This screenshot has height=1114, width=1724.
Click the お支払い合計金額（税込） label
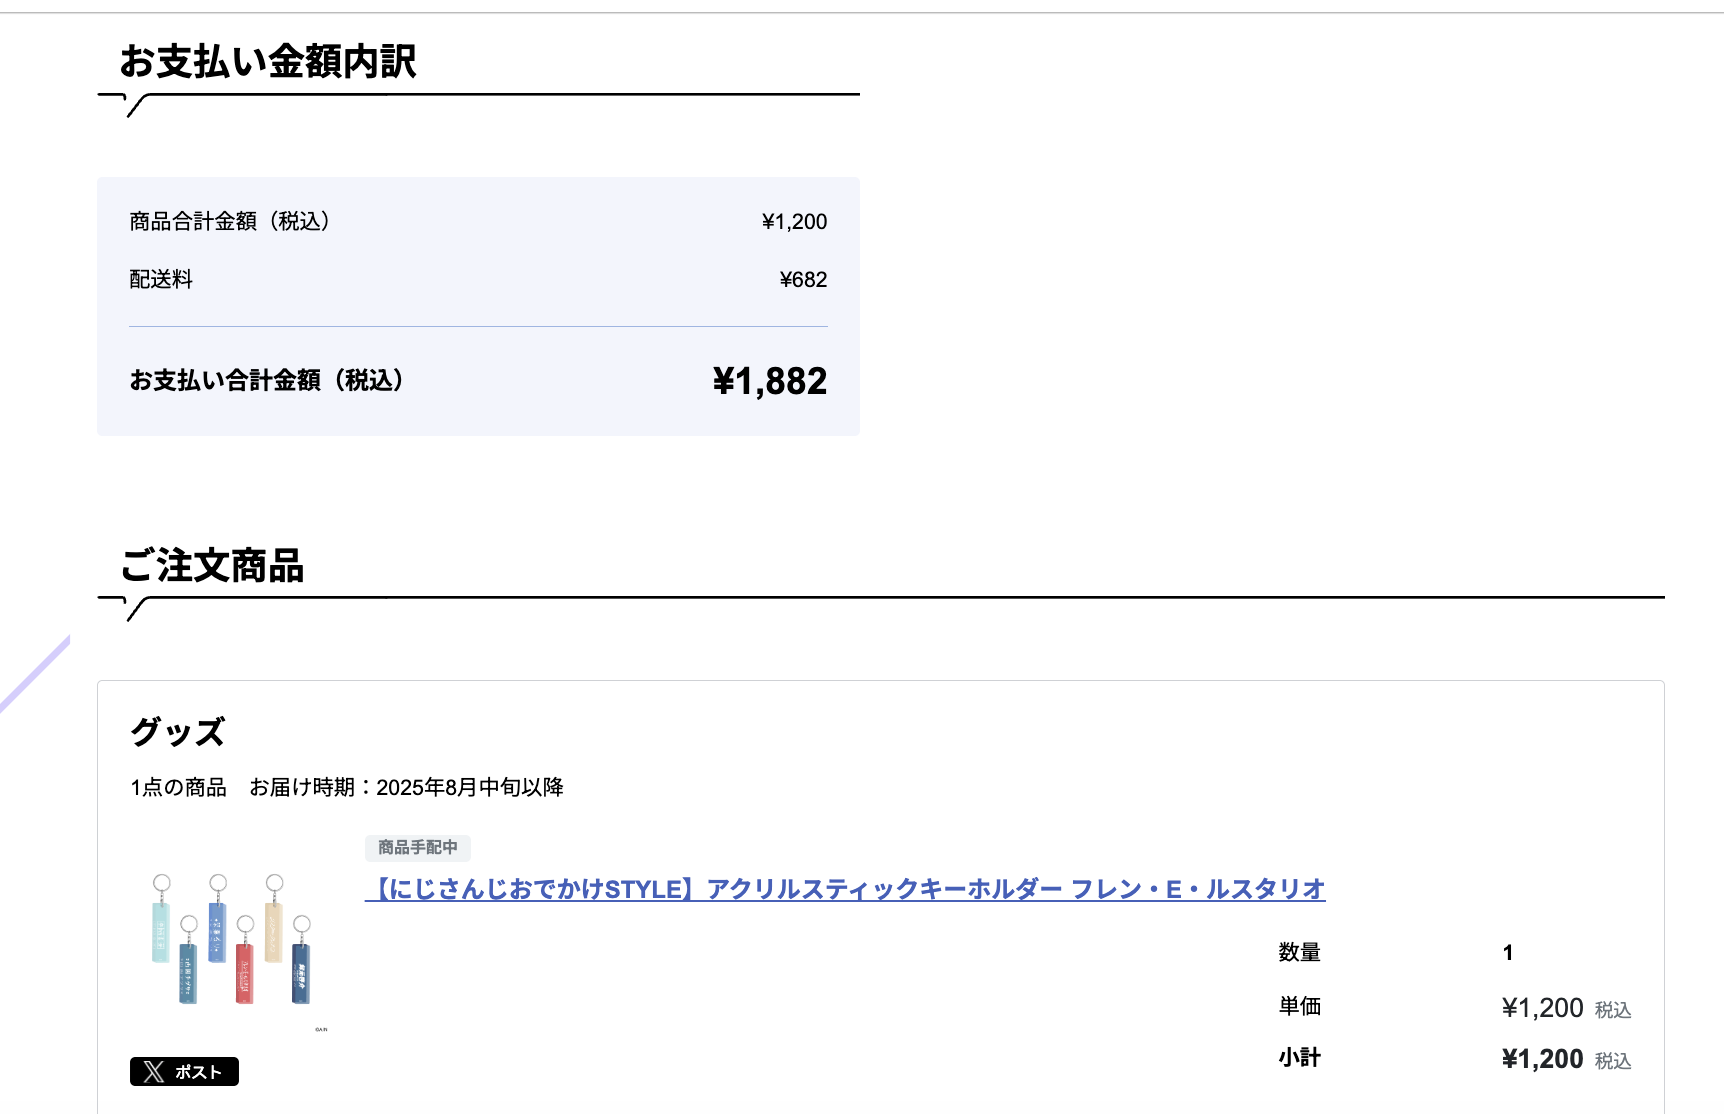click(267, 381)
